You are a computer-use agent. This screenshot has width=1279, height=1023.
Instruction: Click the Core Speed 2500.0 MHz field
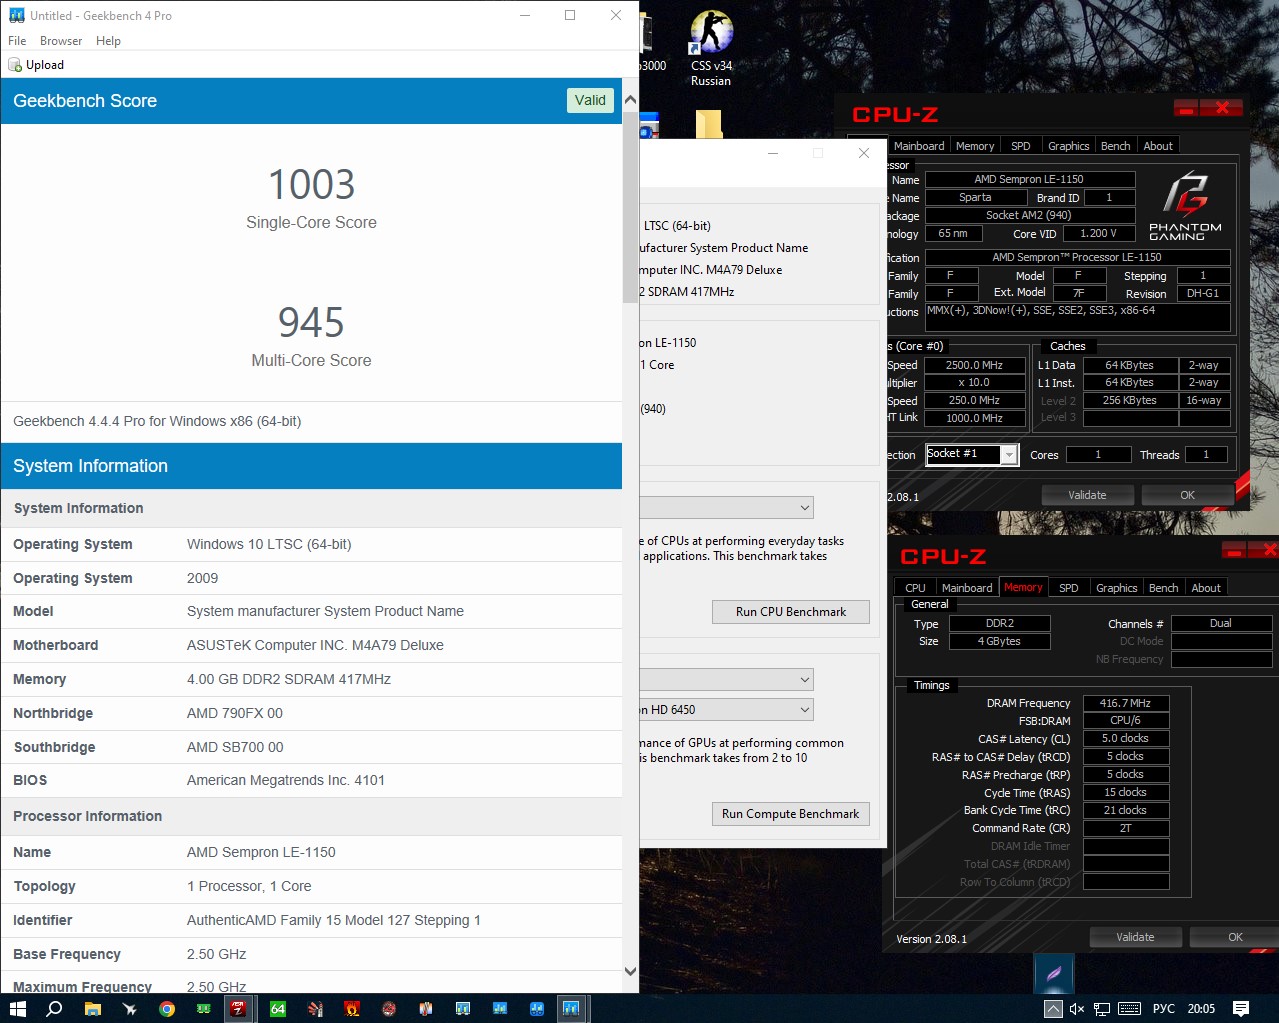click(975, 365)
